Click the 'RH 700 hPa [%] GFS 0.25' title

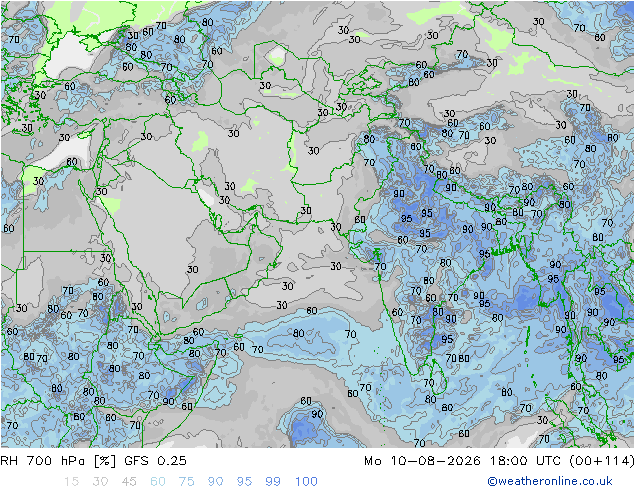tap(93, 460)
